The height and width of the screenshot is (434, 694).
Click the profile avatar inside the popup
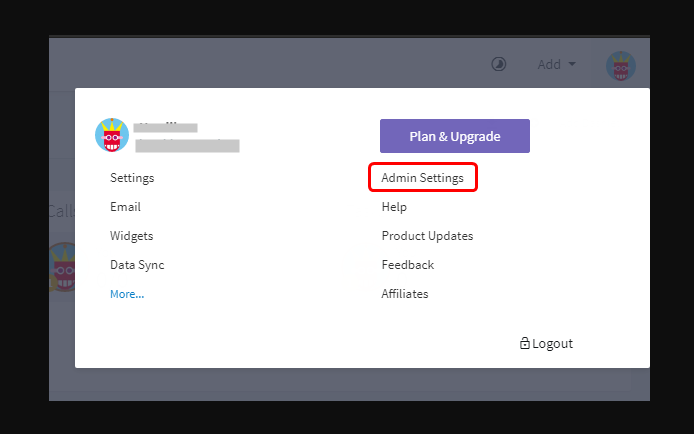(112, 135)
